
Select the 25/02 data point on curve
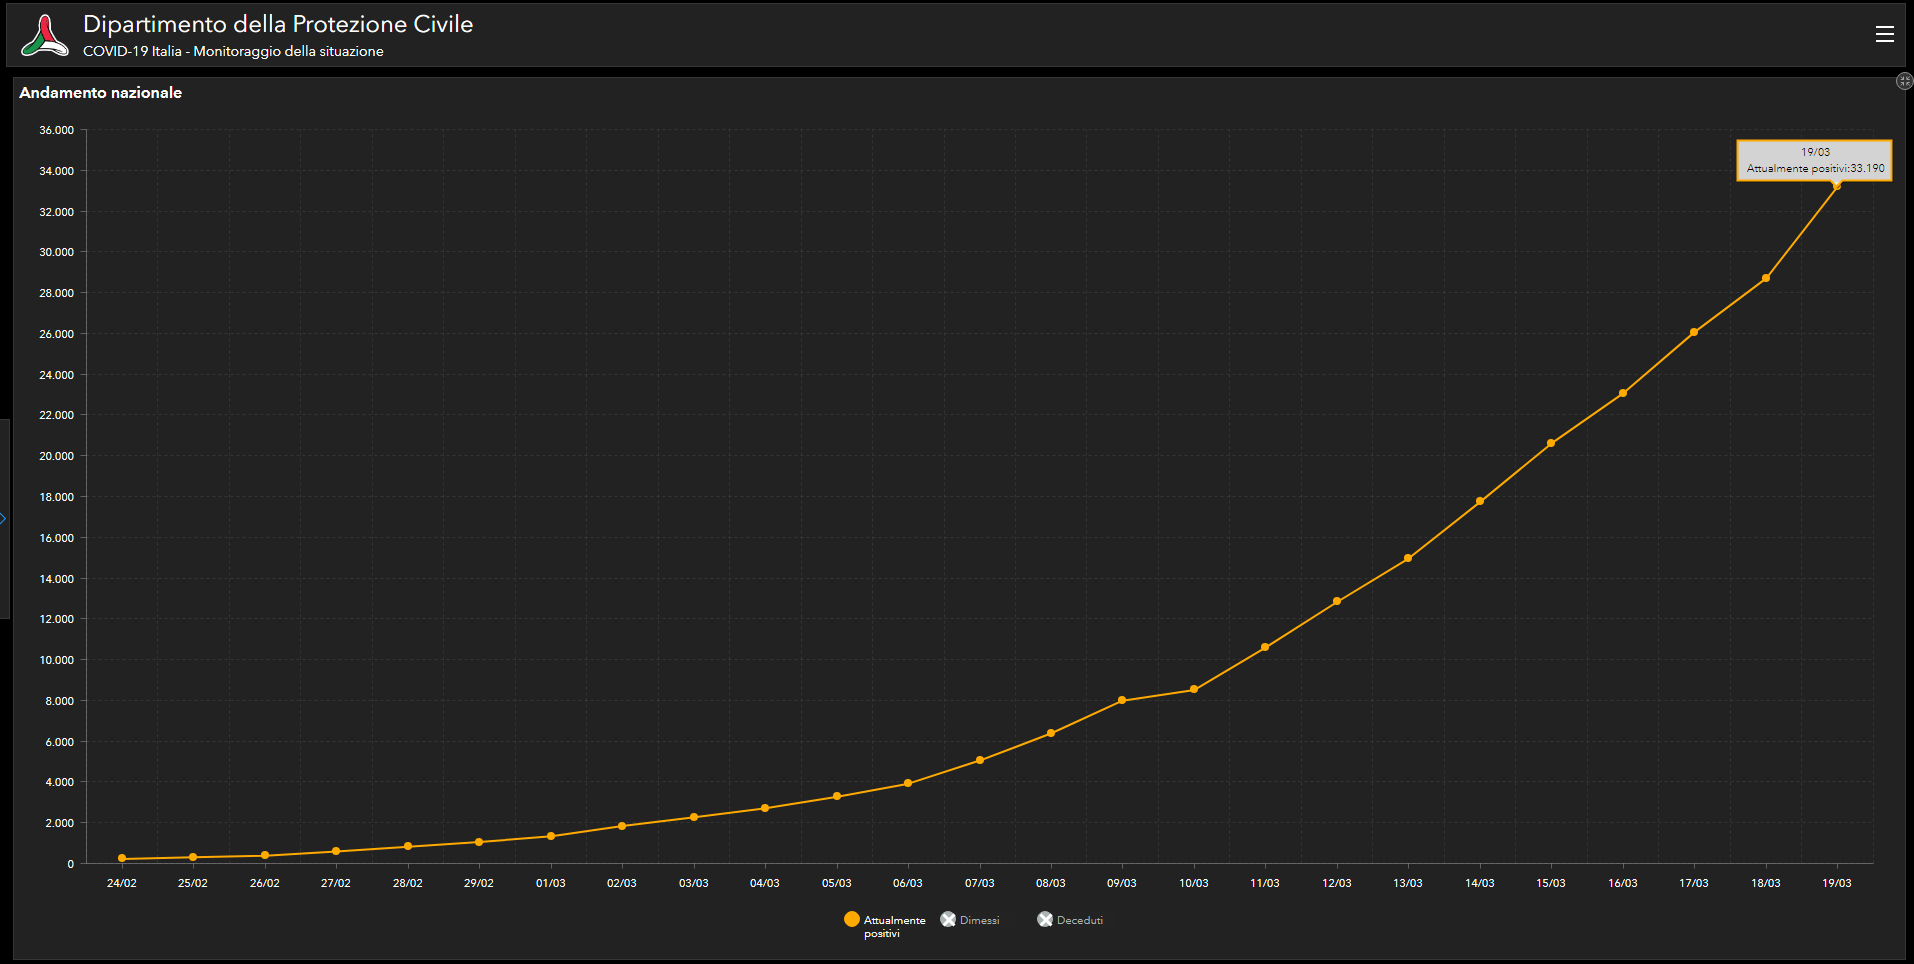(193, 857)
